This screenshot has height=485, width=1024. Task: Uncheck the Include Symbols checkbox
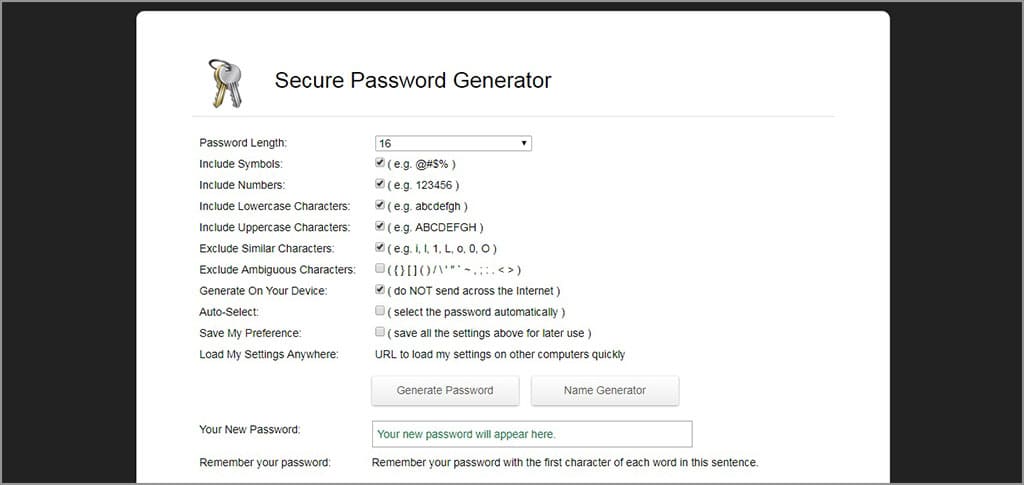380,163
